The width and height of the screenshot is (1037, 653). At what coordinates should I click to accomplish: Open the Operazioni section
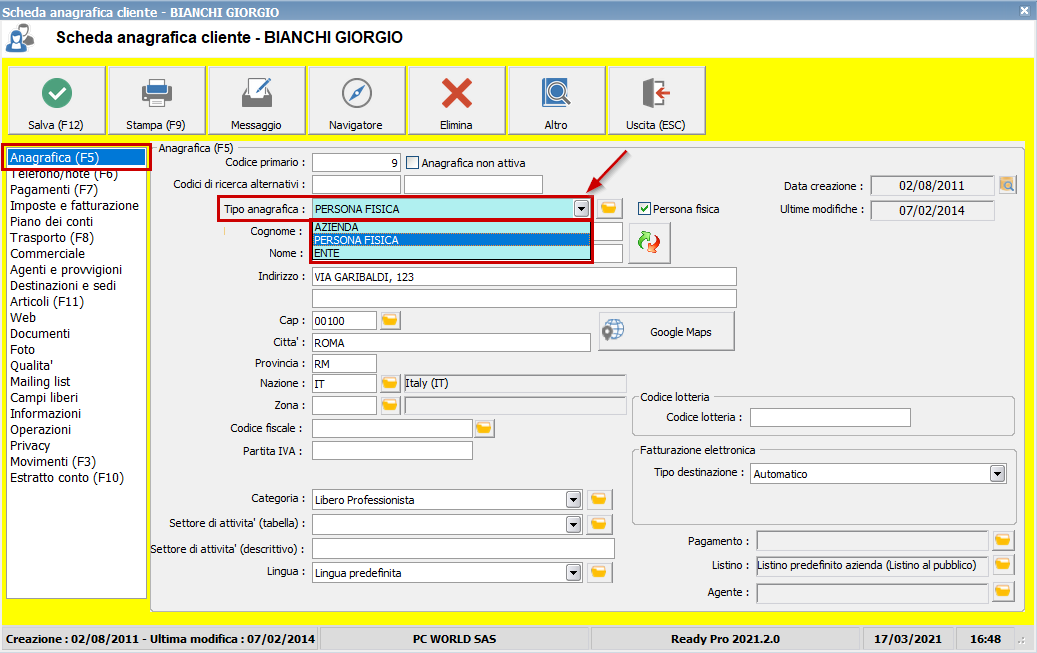coord(40,429)
